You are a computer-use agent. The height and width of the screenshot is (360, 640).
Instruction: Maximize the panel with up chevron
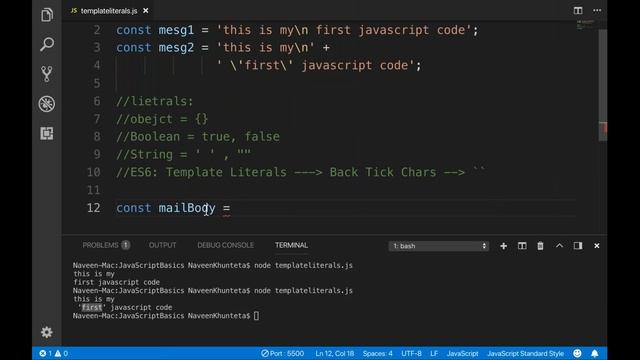coord(559,246)
